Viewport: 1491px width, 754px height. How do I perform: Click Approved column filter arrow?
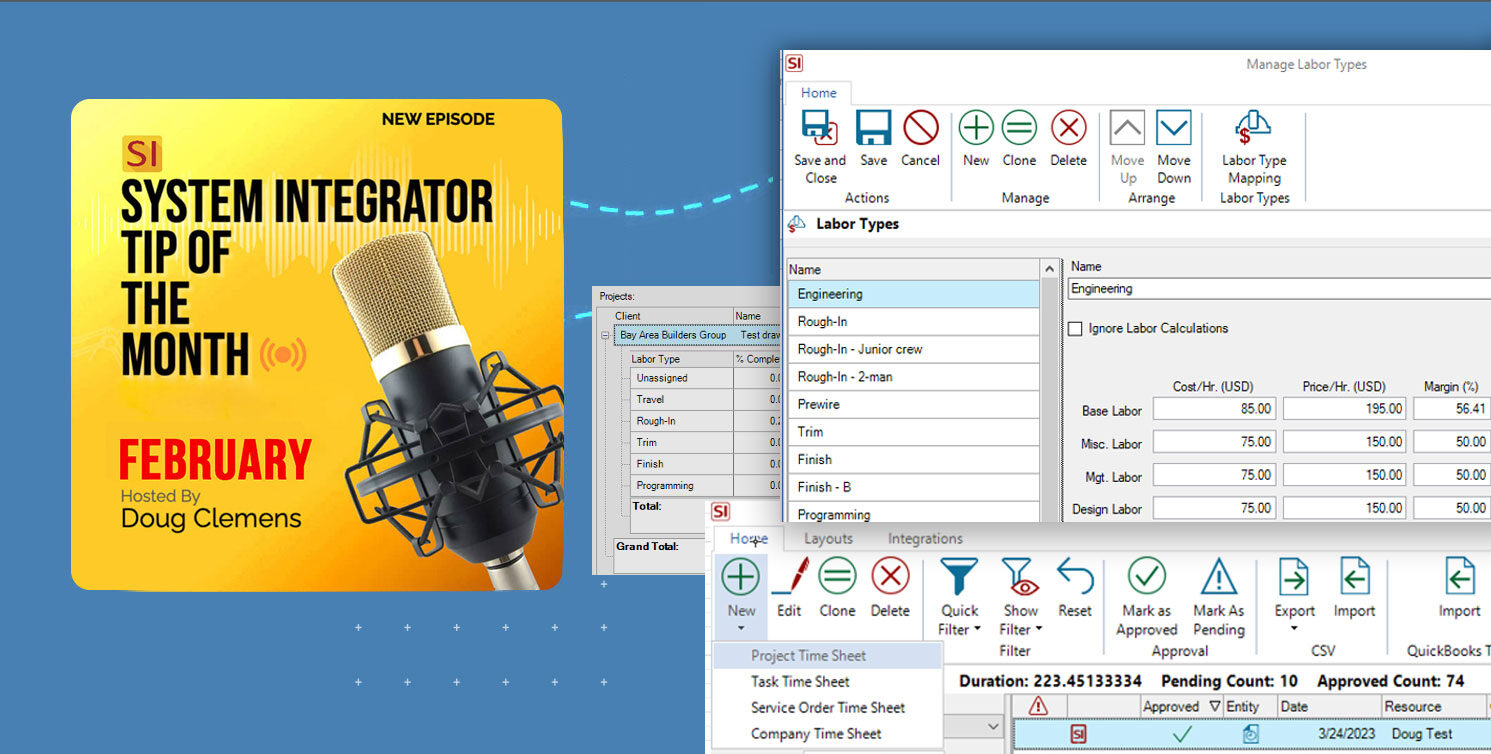[1214, 706]
